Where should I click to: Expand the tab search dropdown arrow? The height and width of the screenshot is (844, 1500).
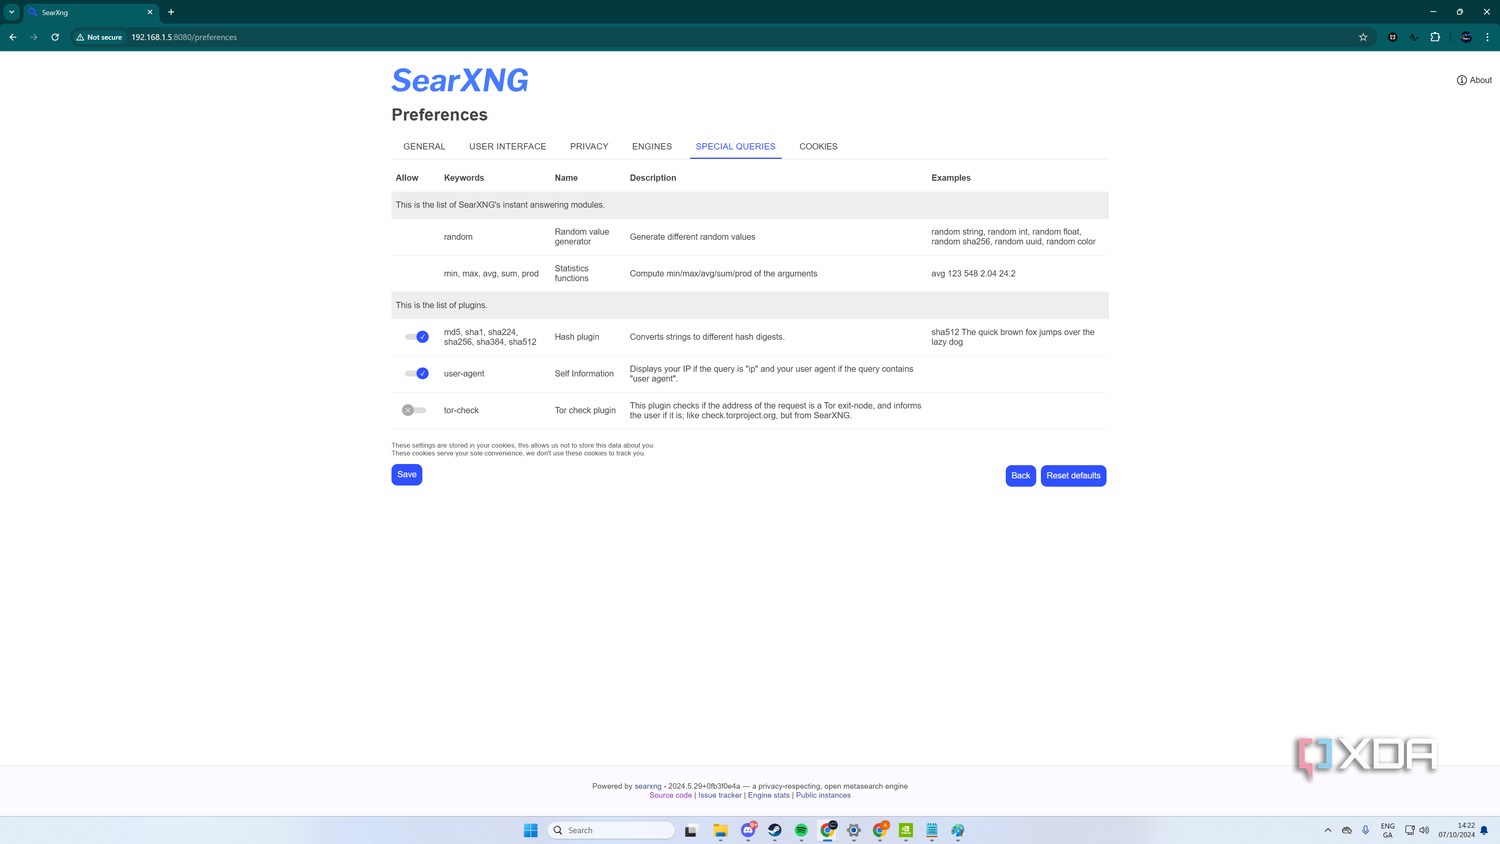tap(11, 12)
